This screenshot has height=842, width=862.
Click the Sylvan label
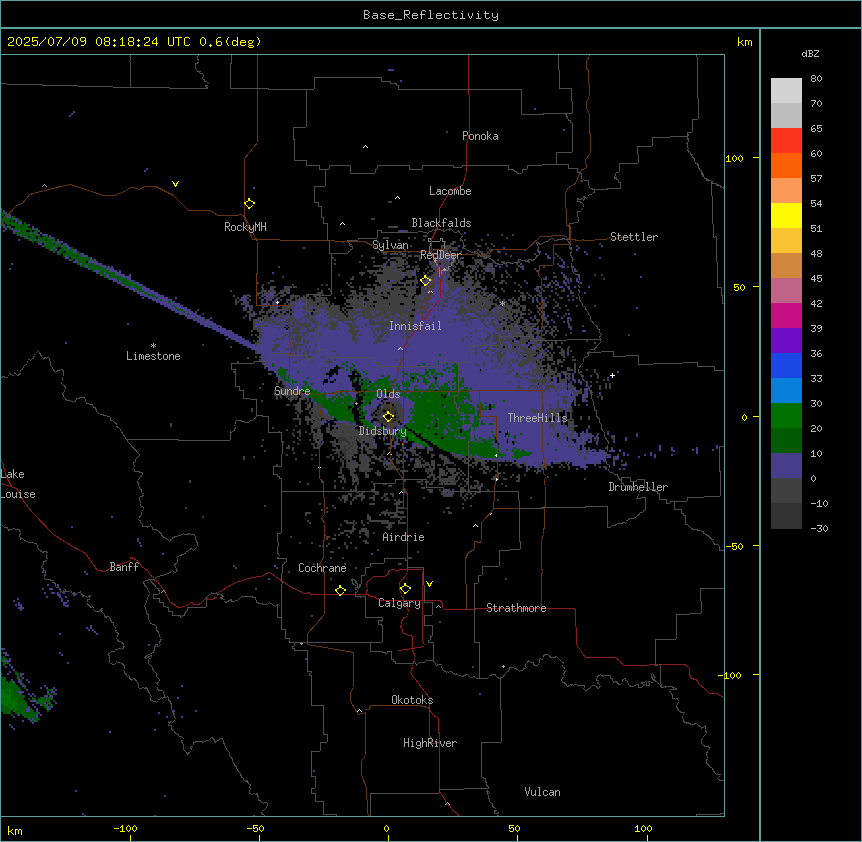390,245
